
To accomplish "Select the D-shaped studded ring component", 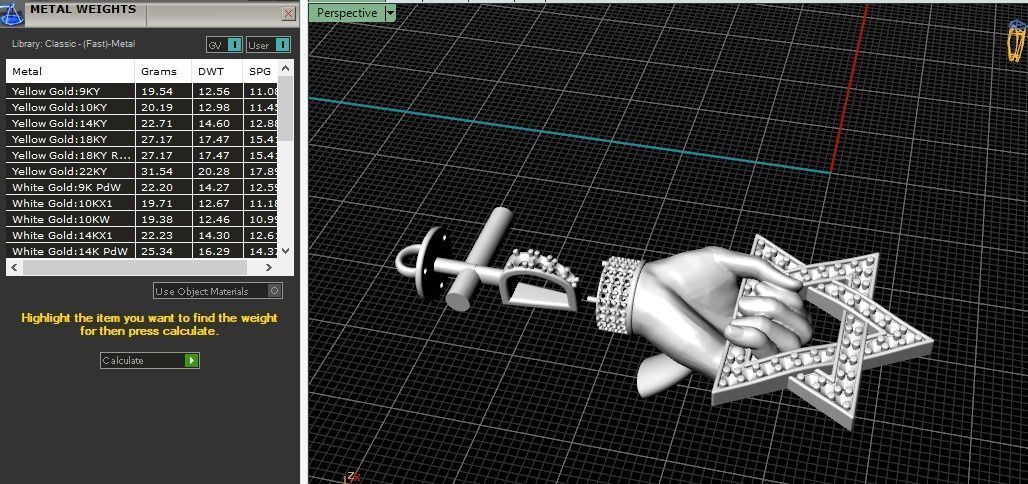I will (539, 282).
